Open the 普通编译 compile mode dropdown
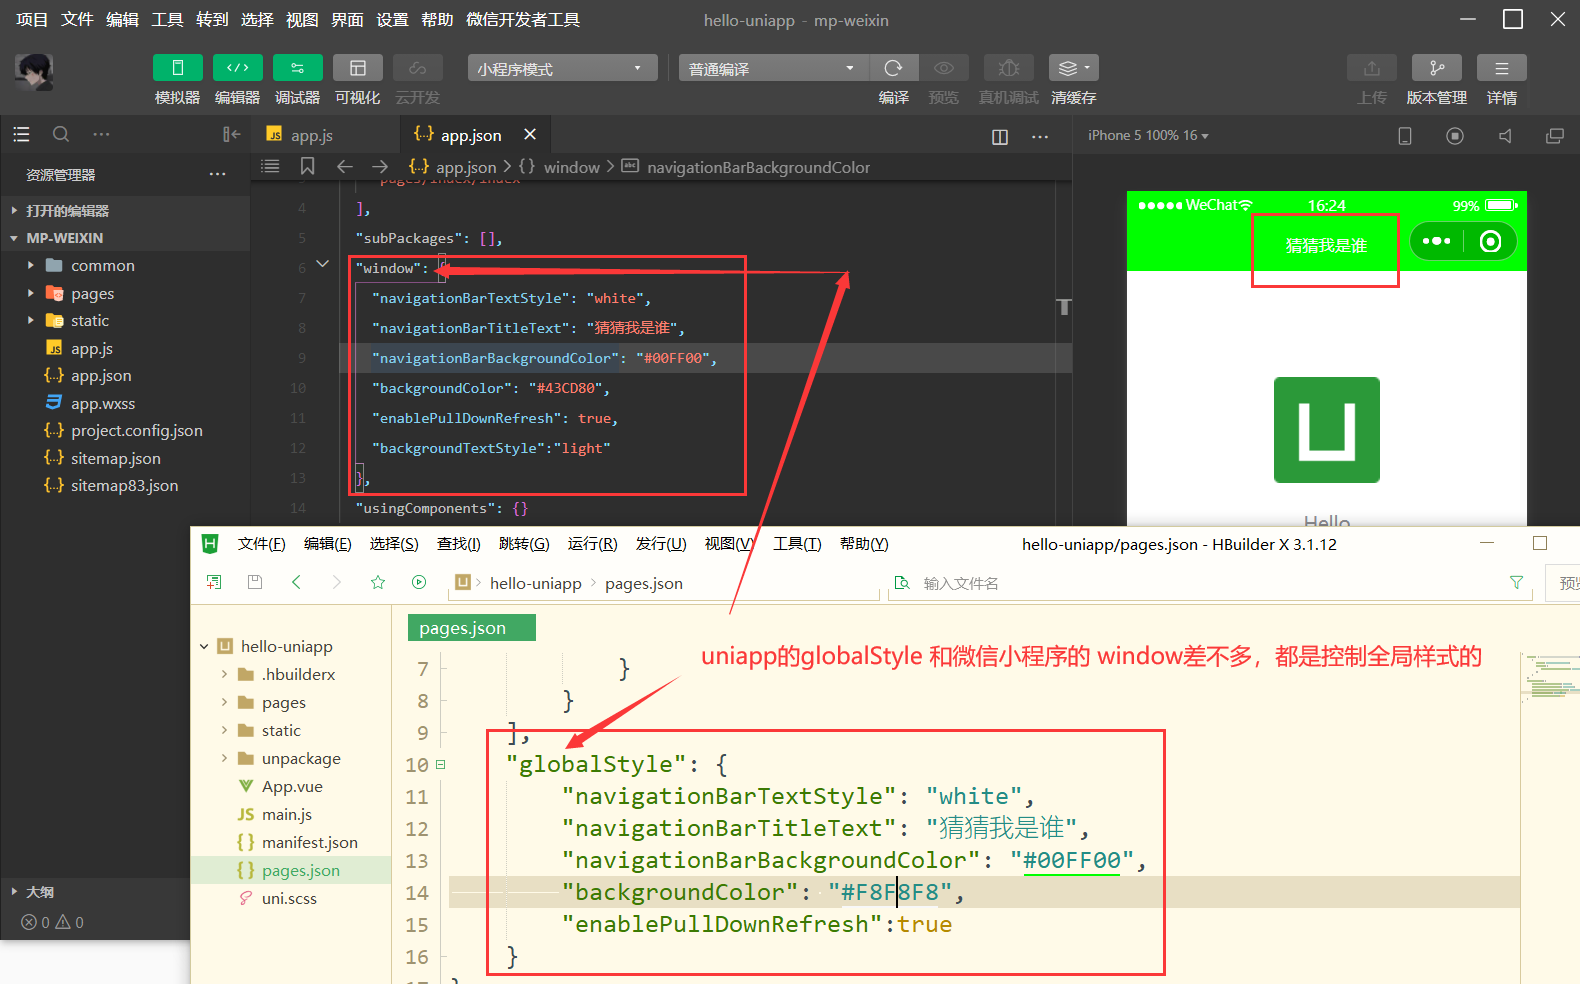The width and height of the screenshot is (1580, 984). [x=773, y=68]
